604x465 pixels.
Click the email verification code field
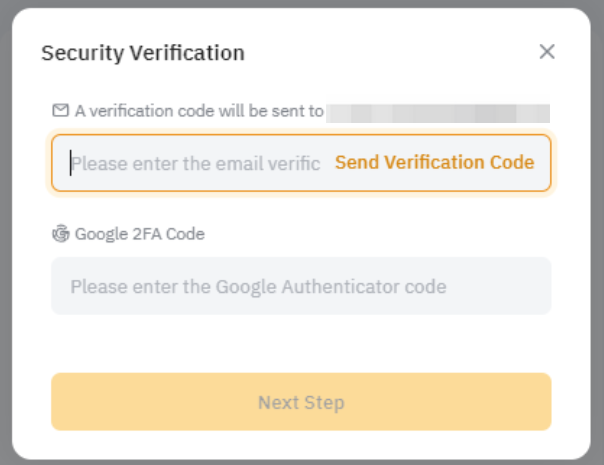coord(195,163)
